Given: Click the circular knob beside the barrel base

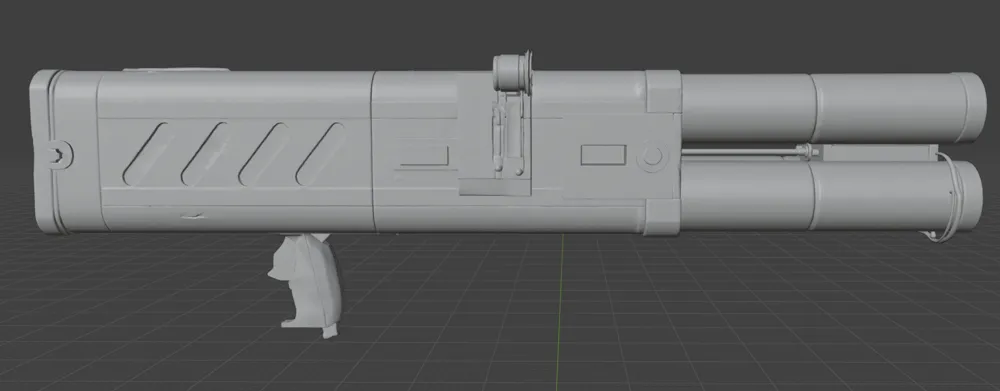Looking at the screenshot, I should [x=652, y=157].
